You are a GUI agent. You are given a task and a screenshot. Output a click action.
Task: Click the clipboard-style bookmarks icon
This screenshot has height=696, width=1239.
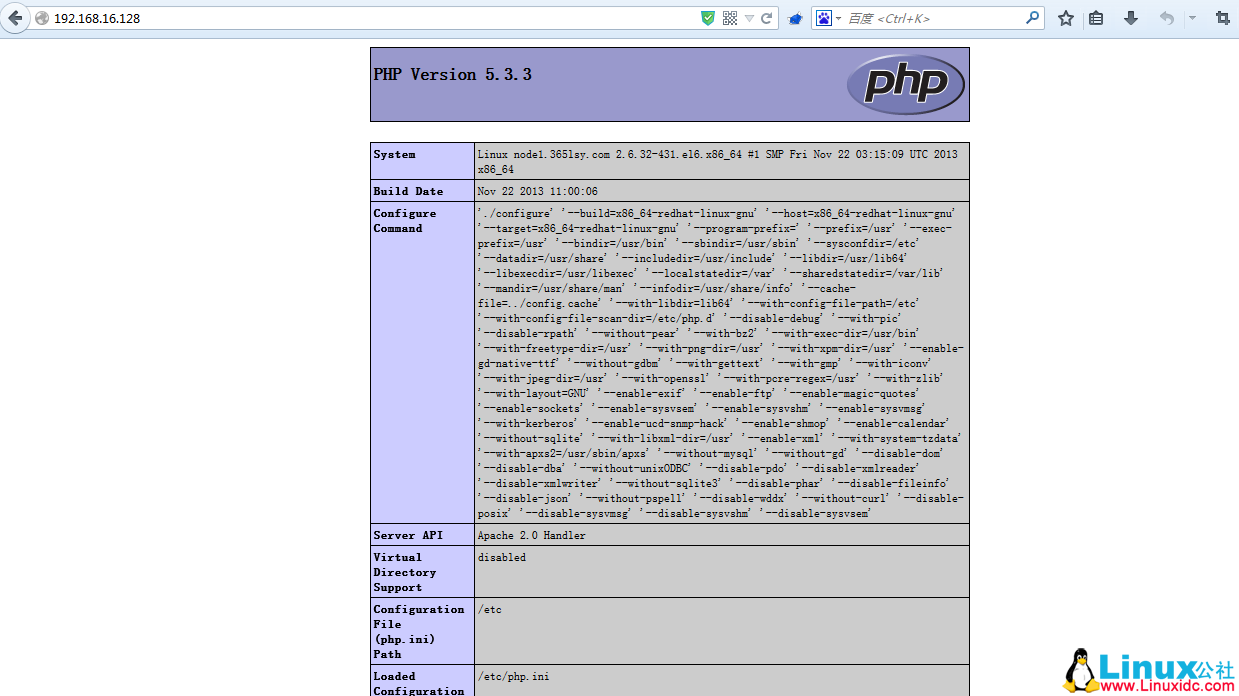click(x=1096, y=18)
